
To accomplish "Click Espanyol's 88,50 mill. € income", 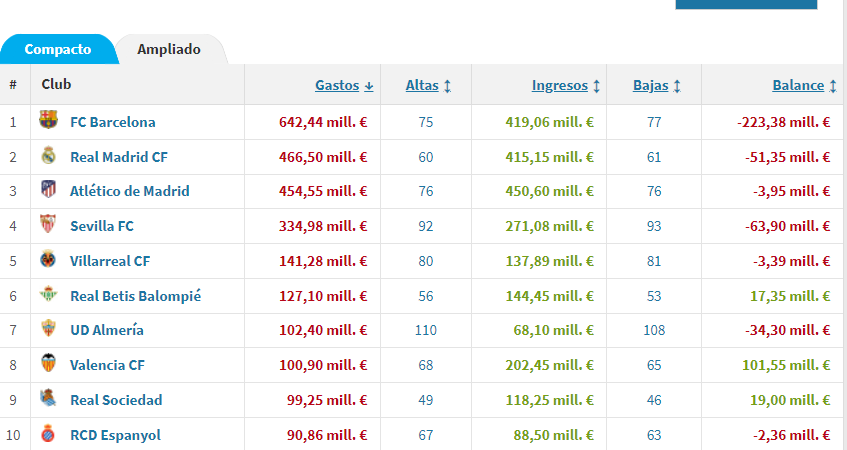I will (x=553, y=435).
